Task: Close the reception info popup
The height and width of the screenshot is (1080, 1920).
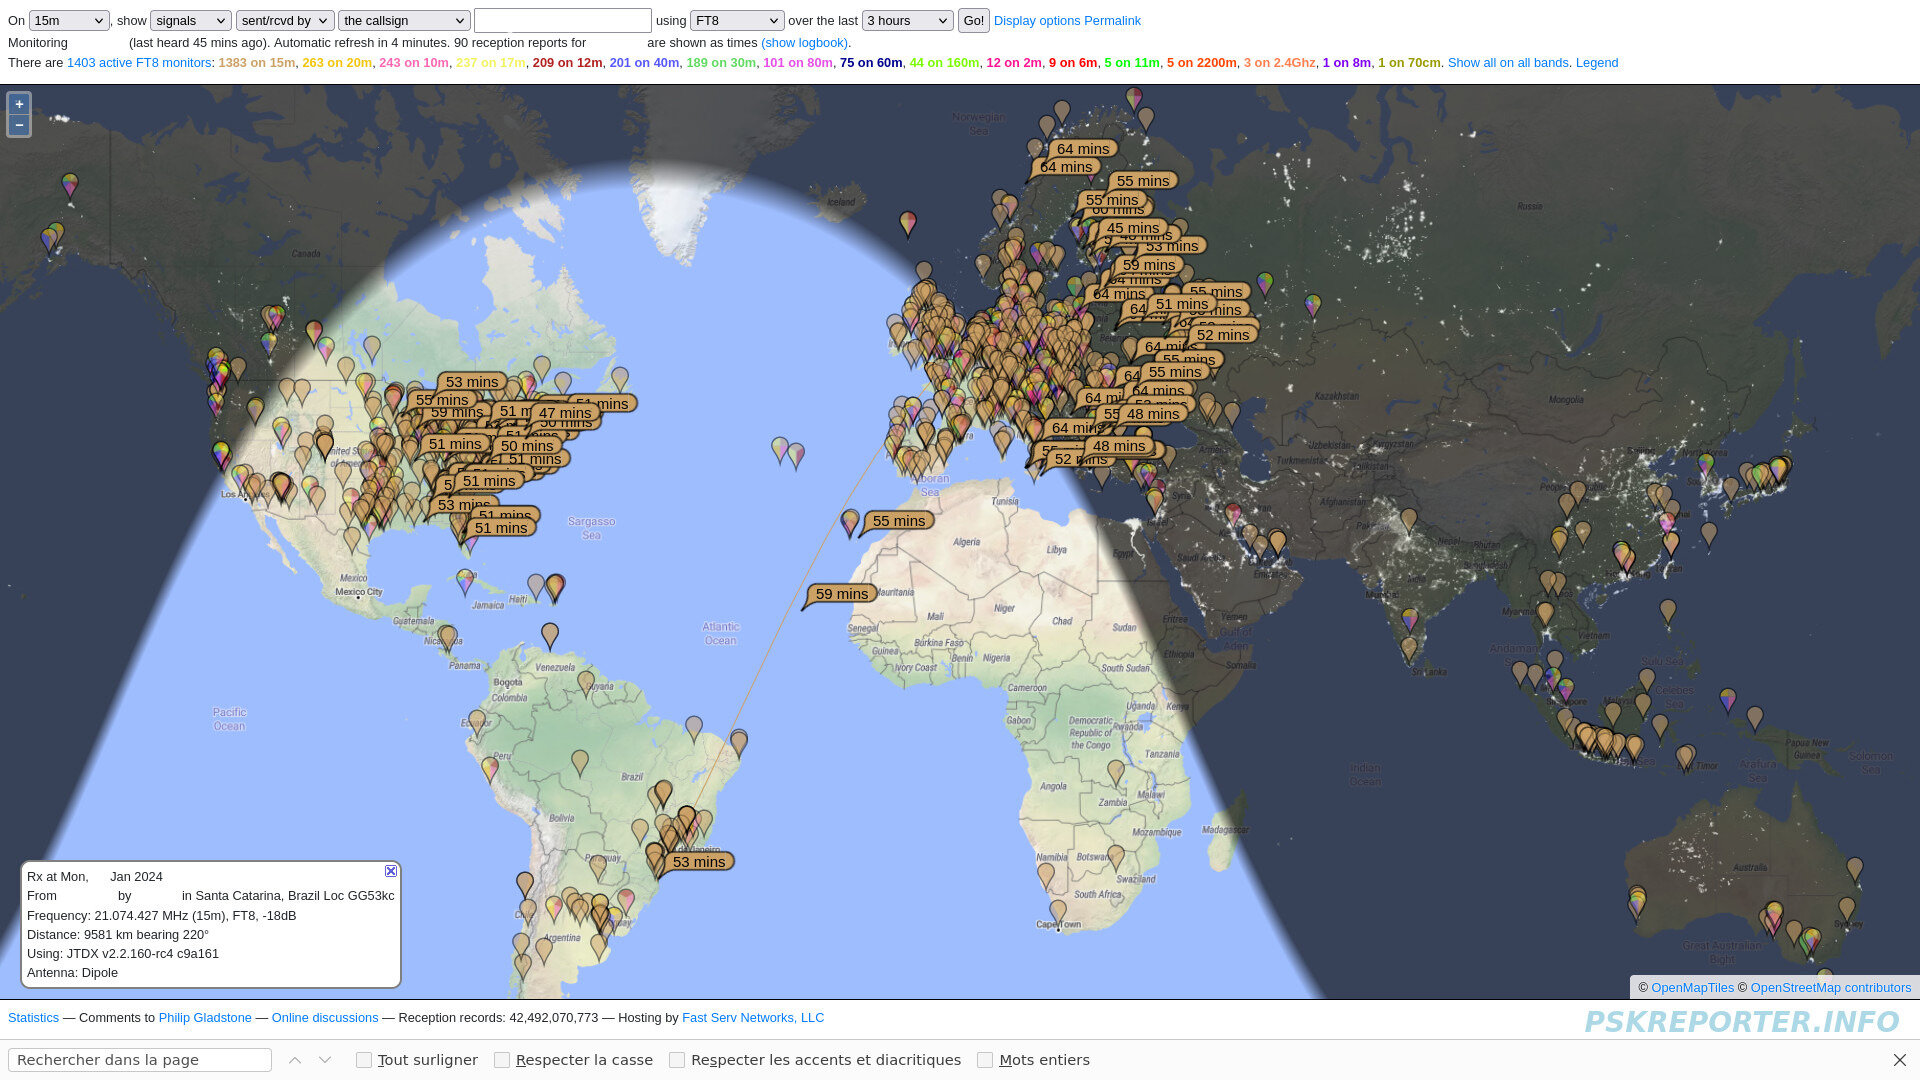Action: tap(391, 871)
